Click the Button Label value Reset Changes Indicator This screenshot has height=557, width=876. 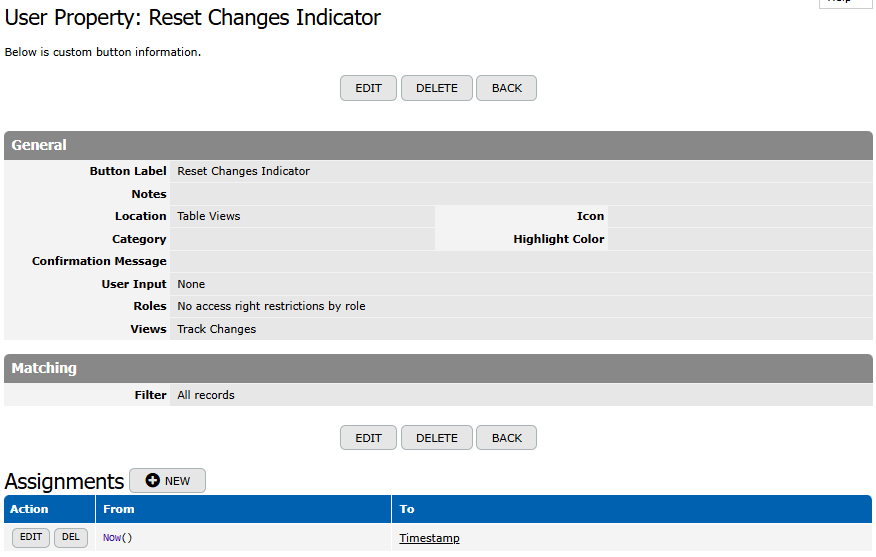243,171
